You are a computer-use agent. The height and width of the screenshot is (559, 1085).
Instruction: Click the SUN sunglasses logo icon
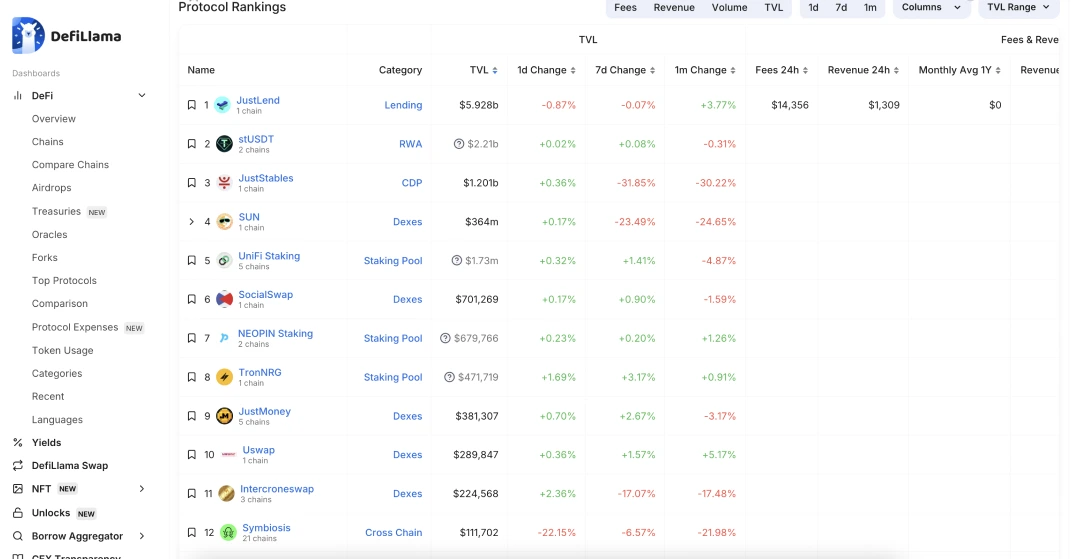(224, 222)
